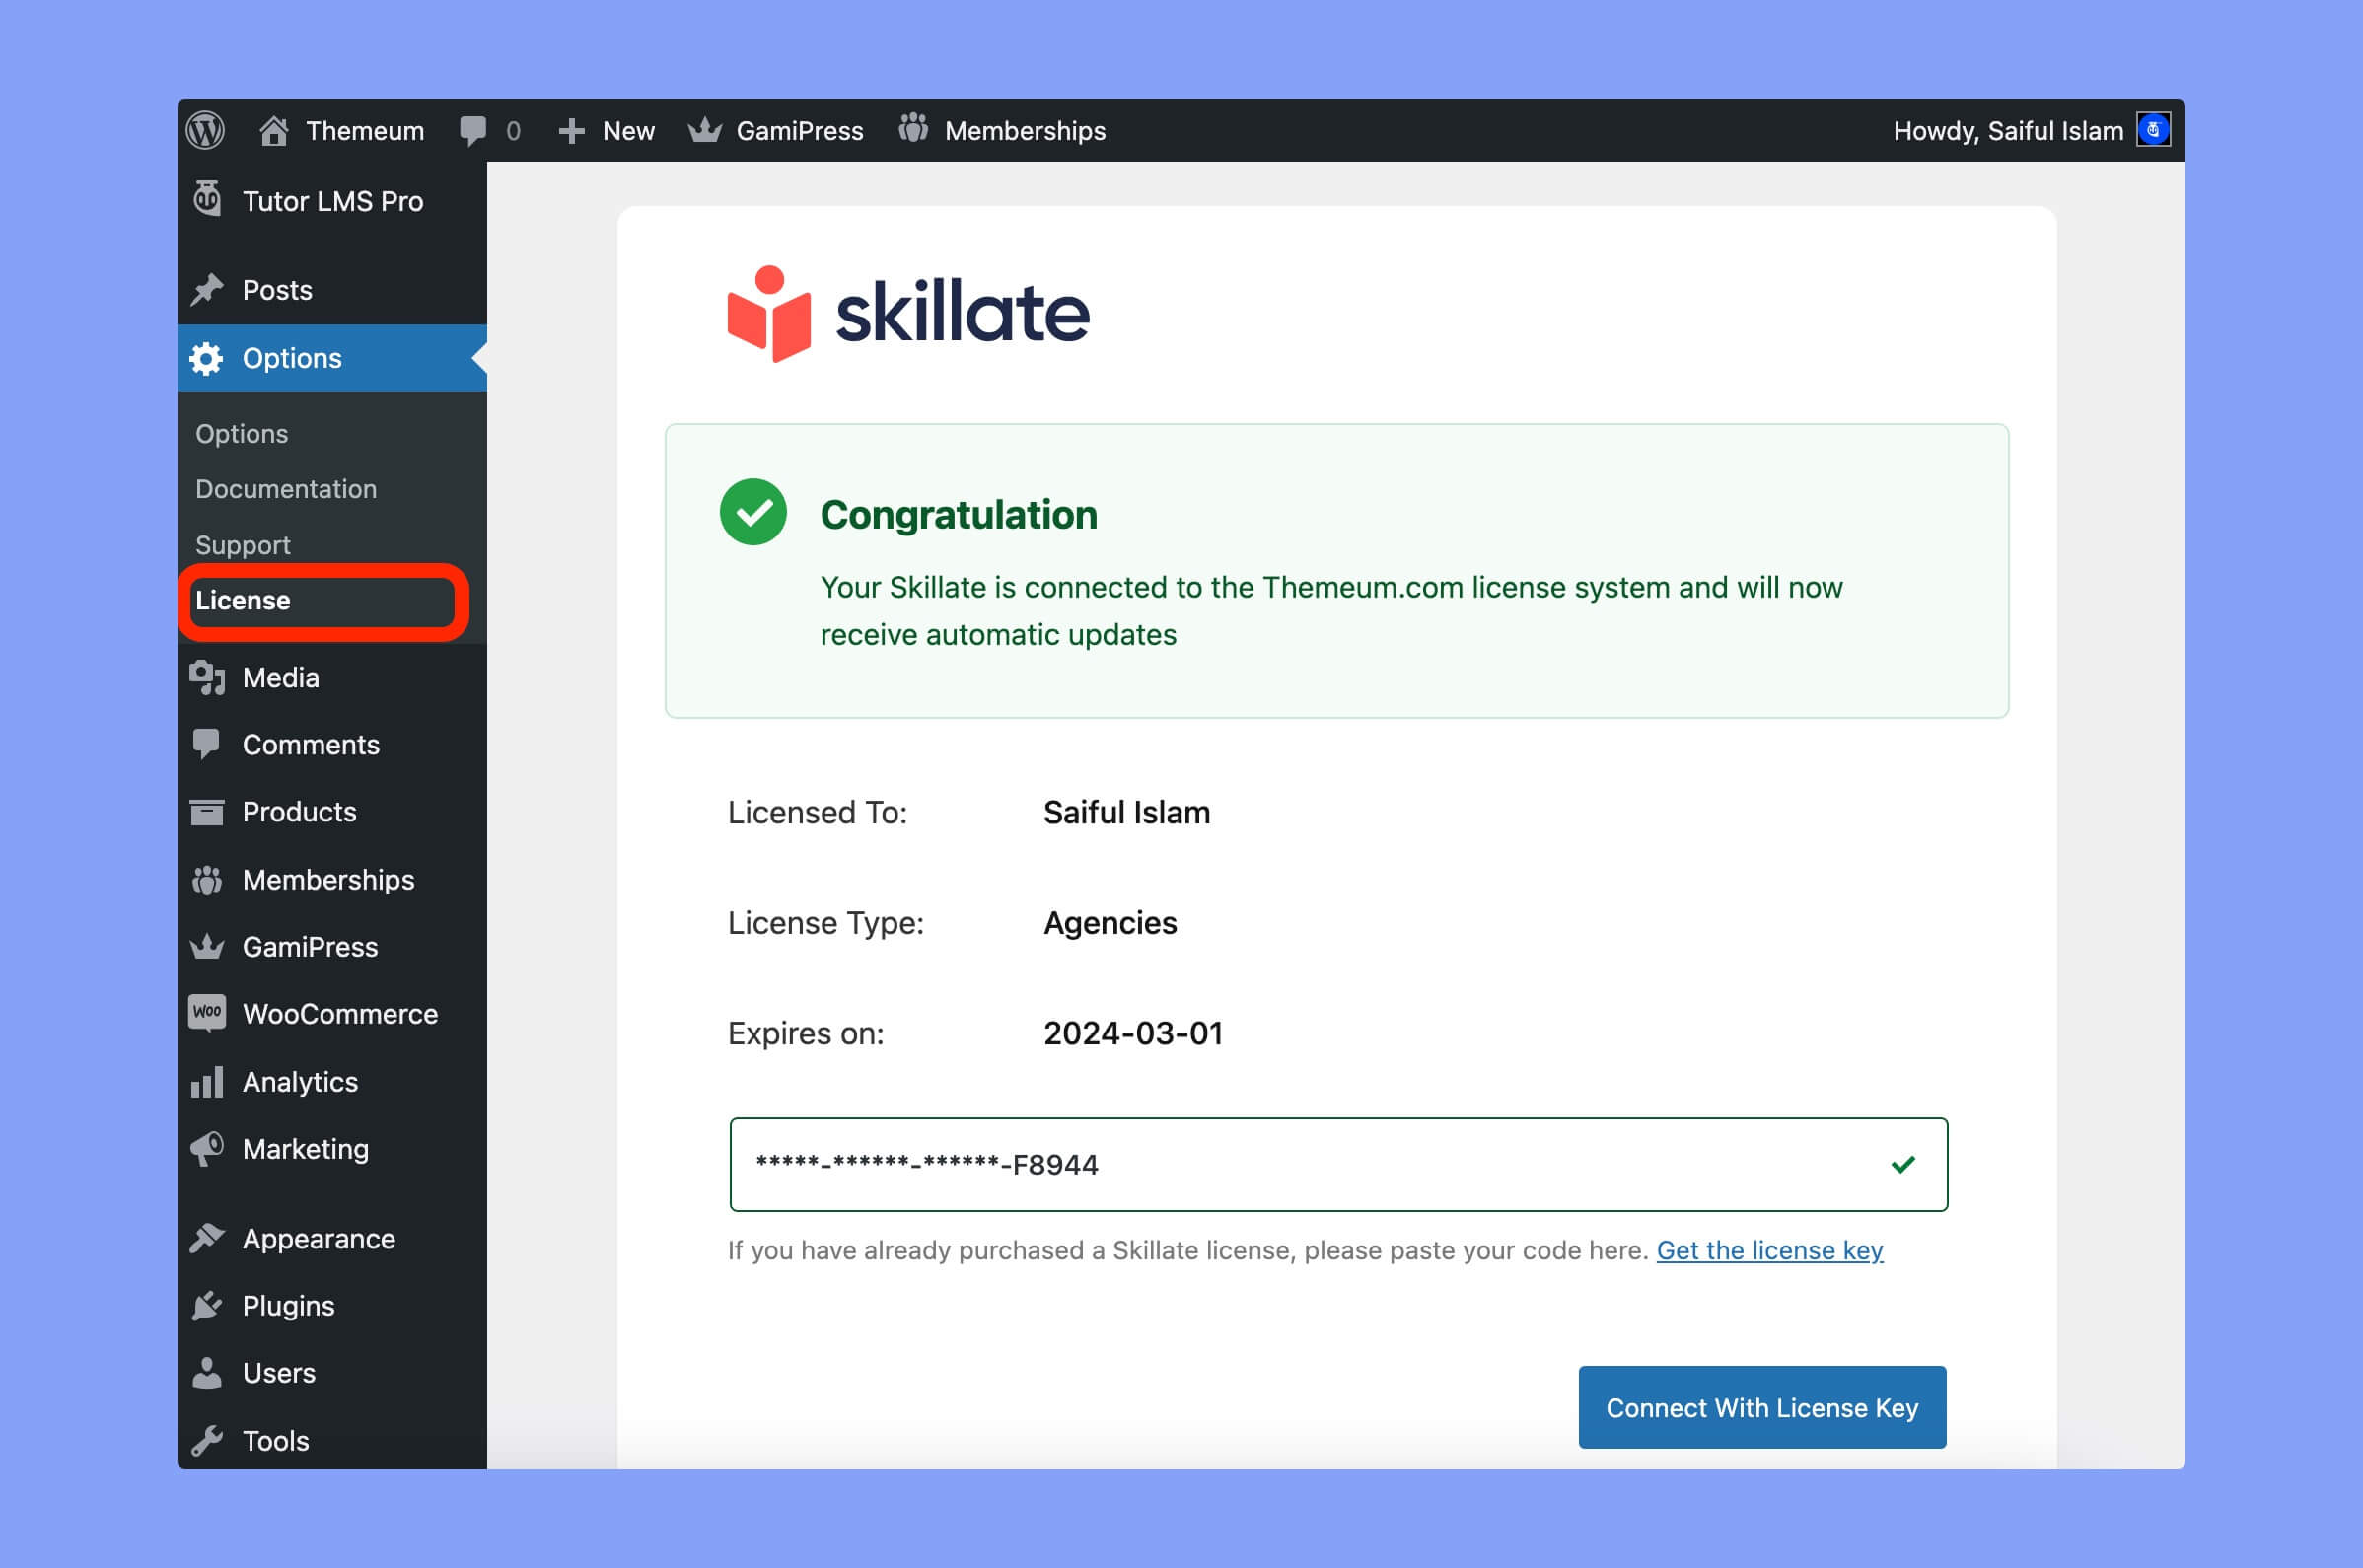Click the GamiPress crown icon in admin bar
This screenshot has width=2363, height=1568.
pos(705,130)
